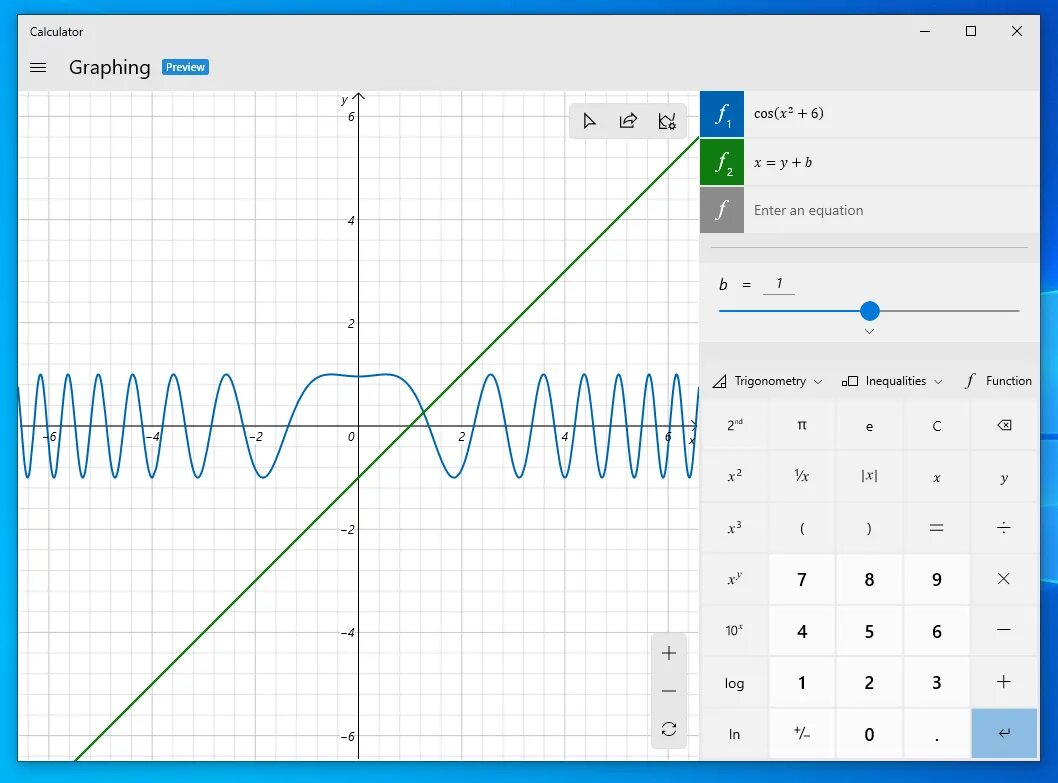Viewport: 1058px width, 783px height.
Task: Click the plus operator key
Action: pyautogui.click(x=1004, y=682)
